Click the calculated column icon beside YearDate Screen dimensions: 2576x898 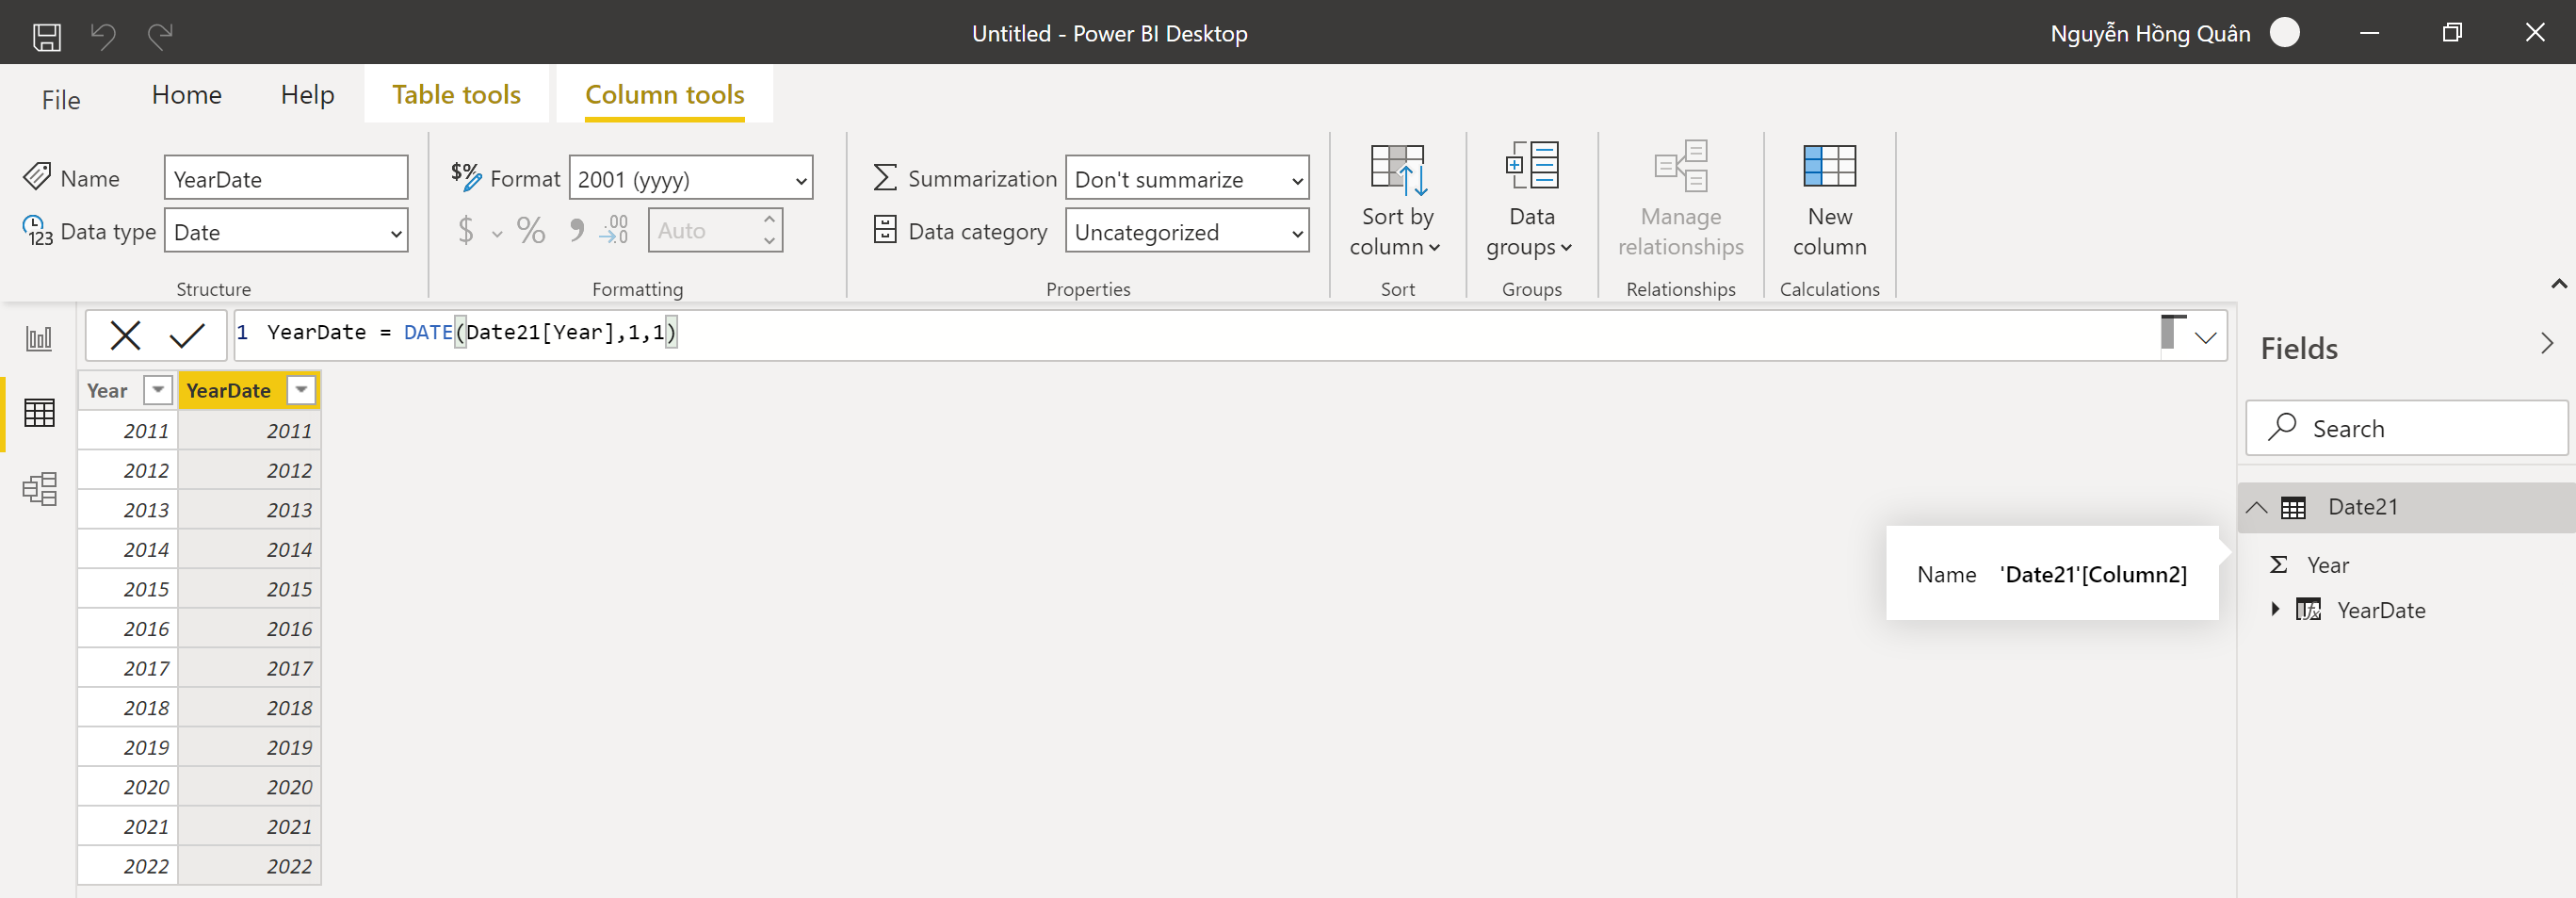pos(2308,610)
